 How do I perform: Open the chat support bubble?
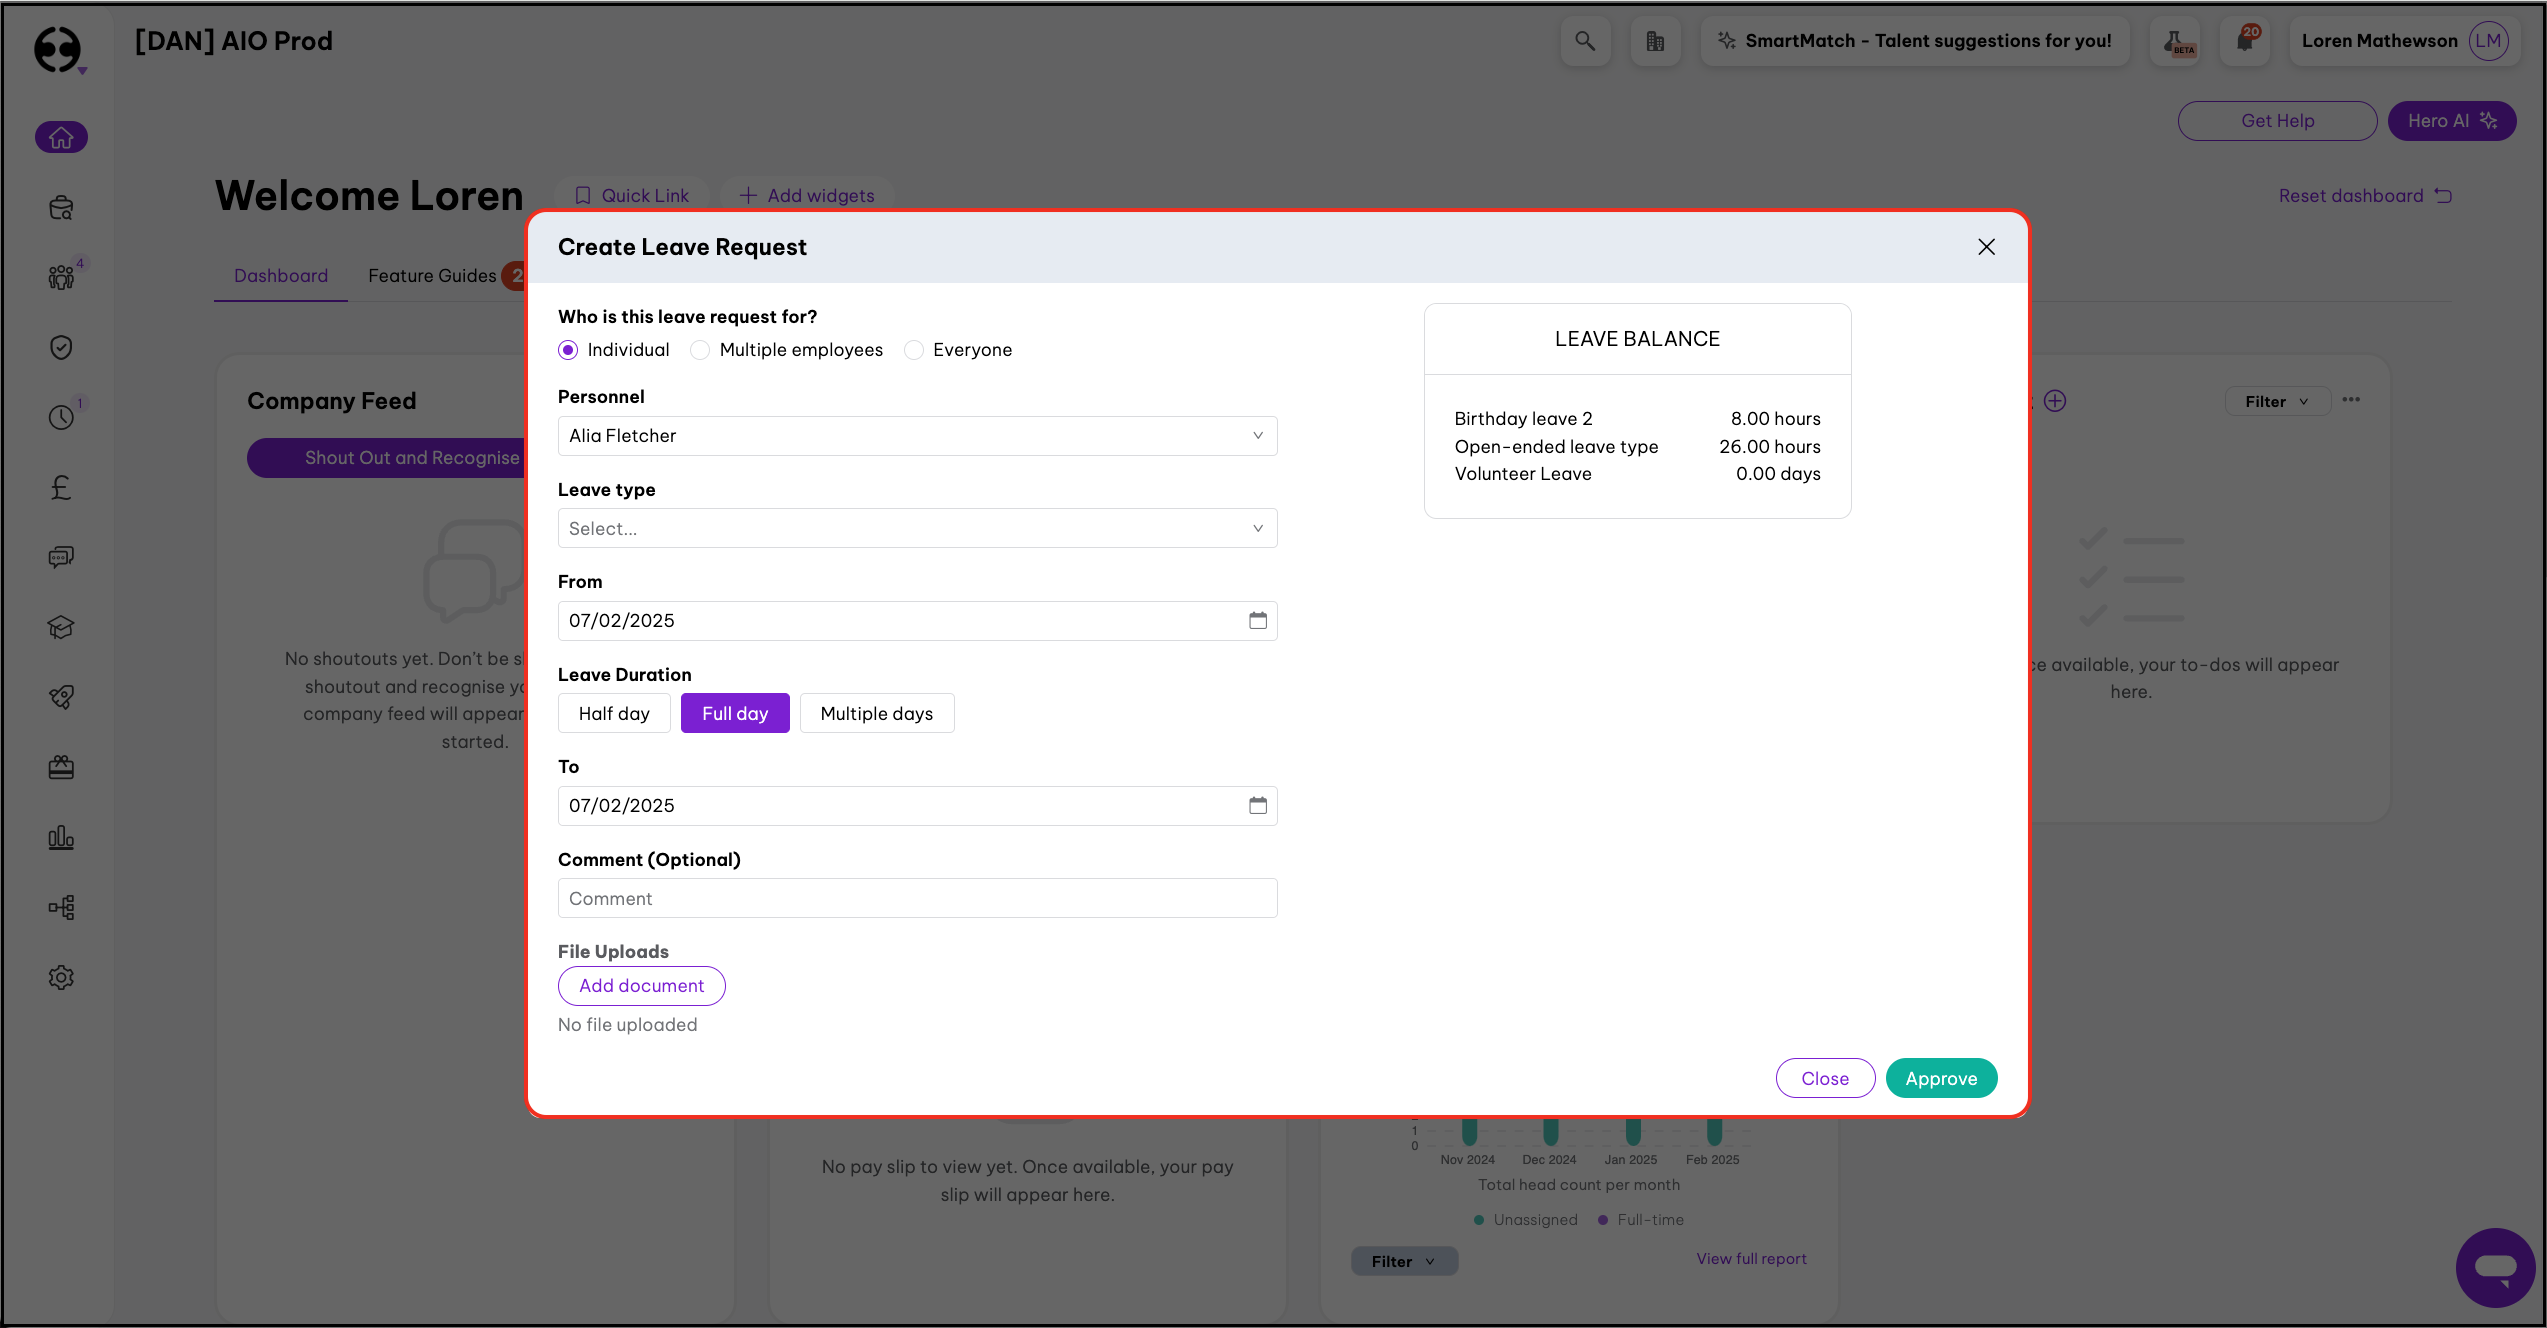[2494, 1267]
